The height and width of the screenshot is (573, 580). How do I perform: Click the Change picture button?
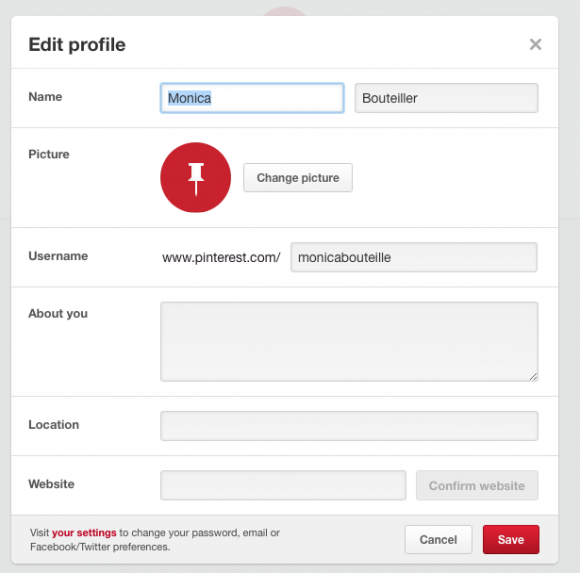[298, 178]
